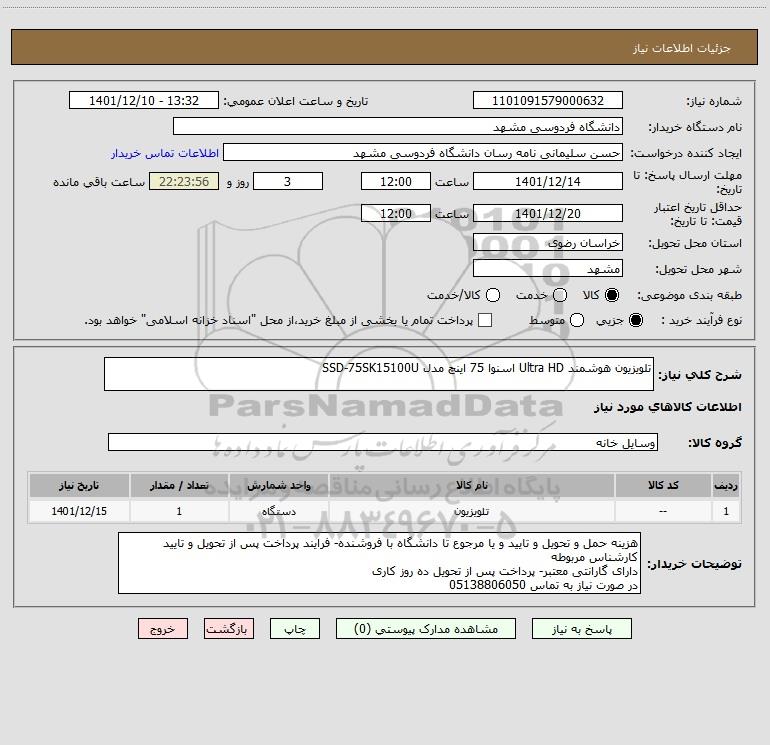
Task: Click the validity time field 12:00 beside 1401/12/20
Action: [396, 213]
